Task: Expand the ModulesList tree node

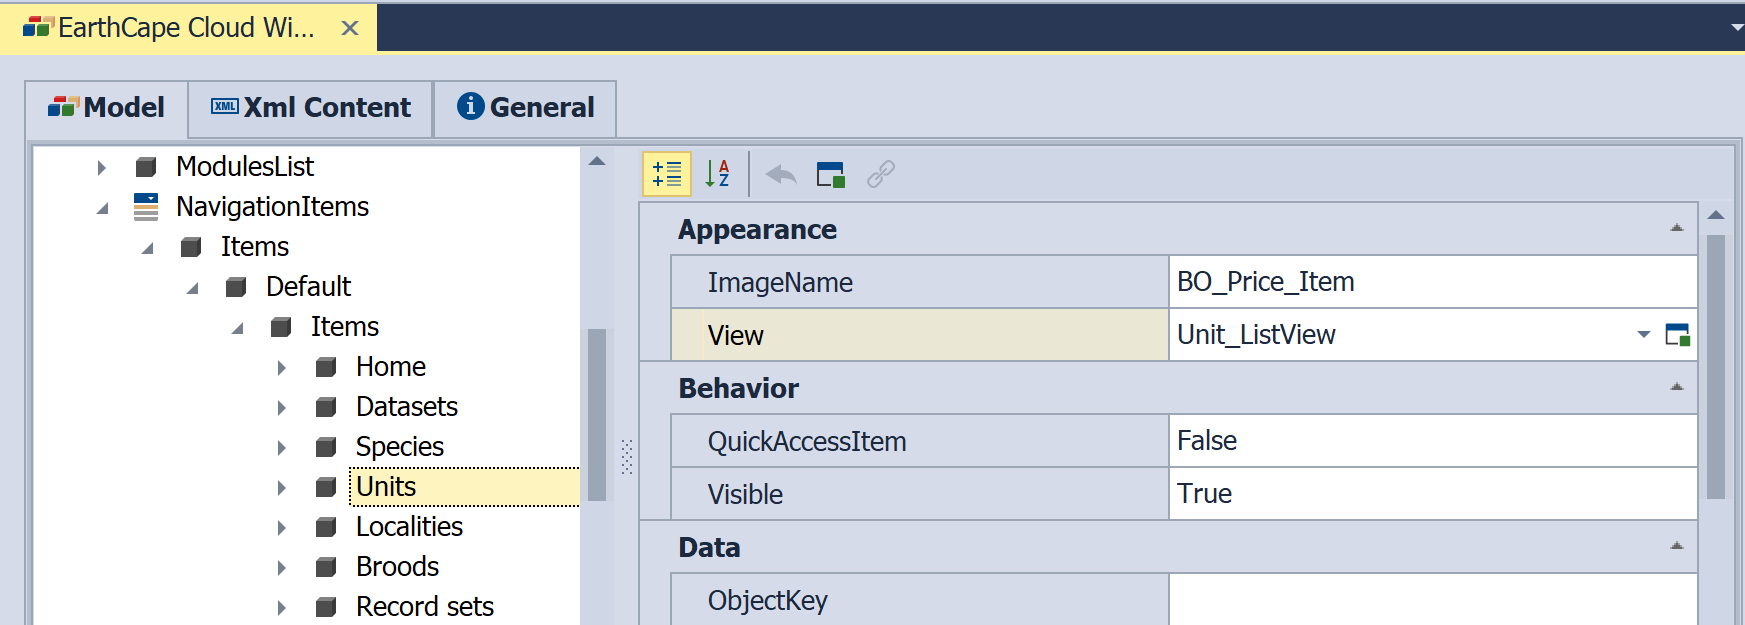Action: click(x=101, y=167)
